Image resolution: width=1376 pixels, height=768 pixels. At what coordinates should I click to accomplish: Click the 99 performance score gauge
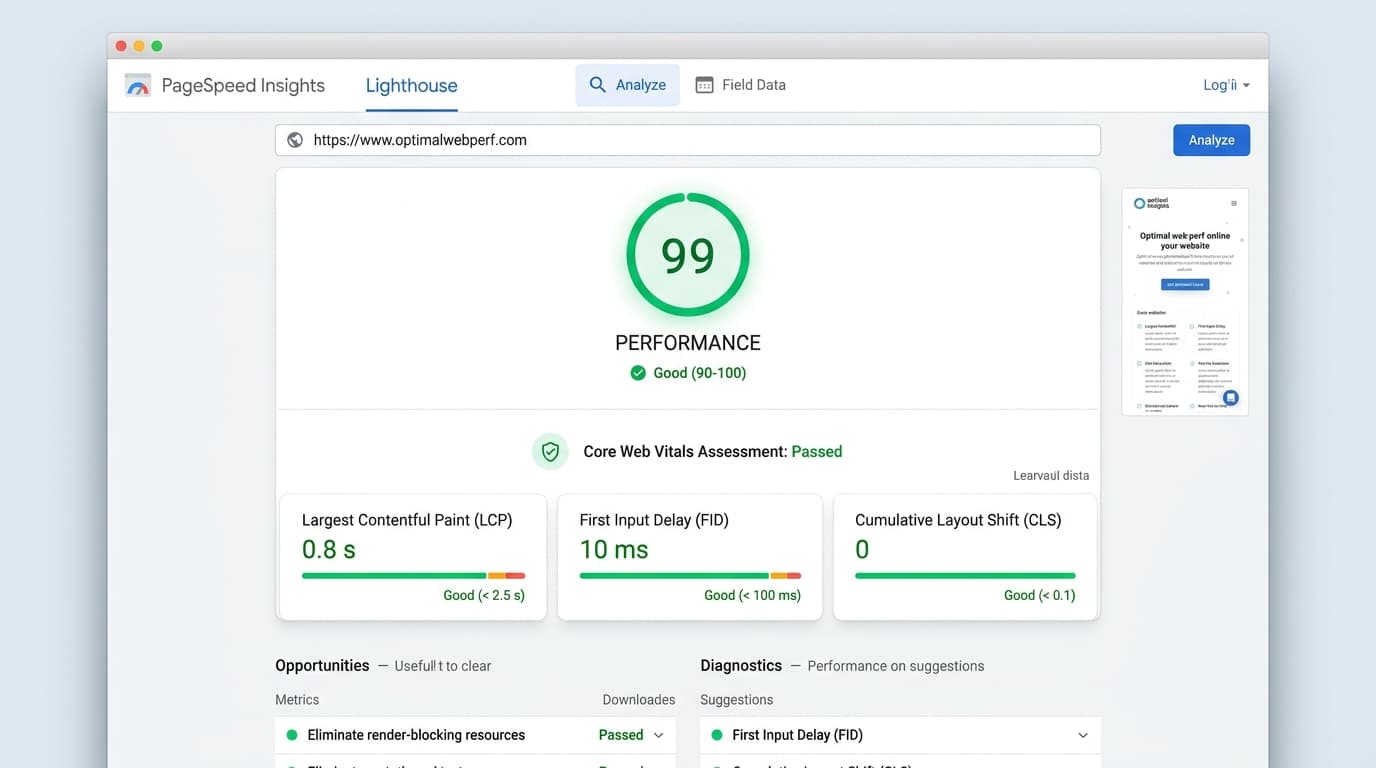pyautogui.click(x=688, y=255)
